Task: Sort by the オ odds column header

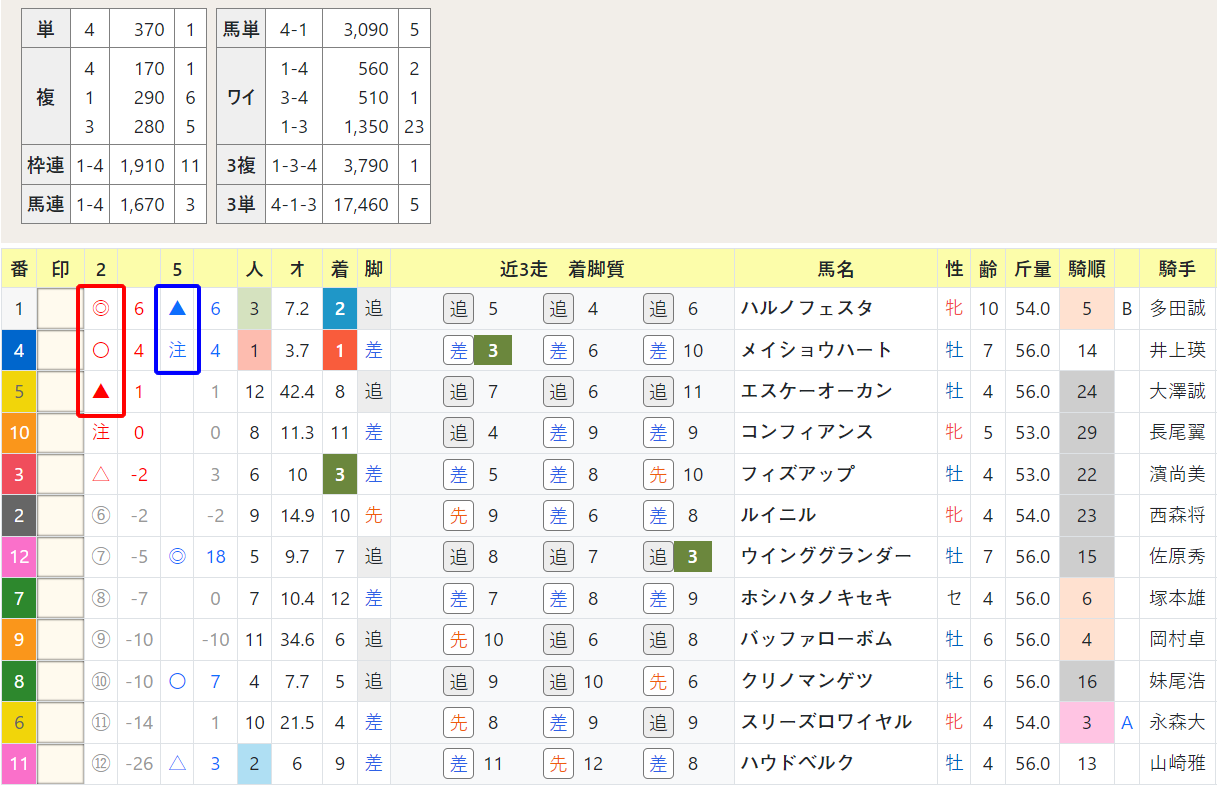Action: pyautogui.click(x=297, y=269)
